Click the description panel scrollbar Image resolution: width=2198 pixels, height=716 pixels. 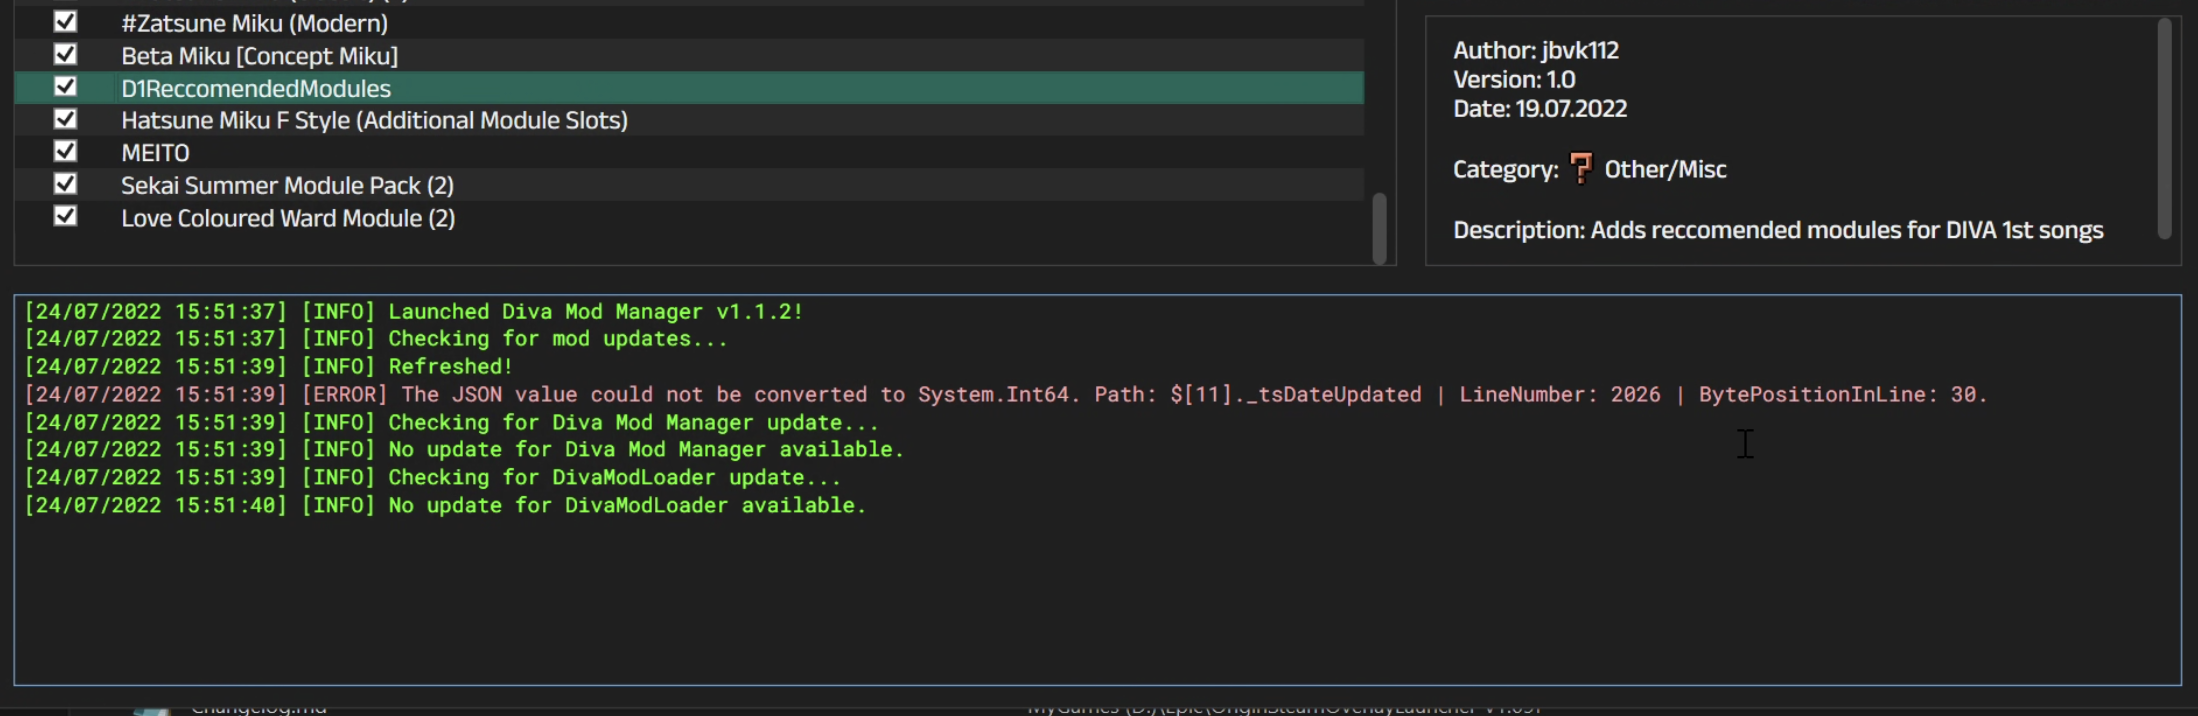2164,129
